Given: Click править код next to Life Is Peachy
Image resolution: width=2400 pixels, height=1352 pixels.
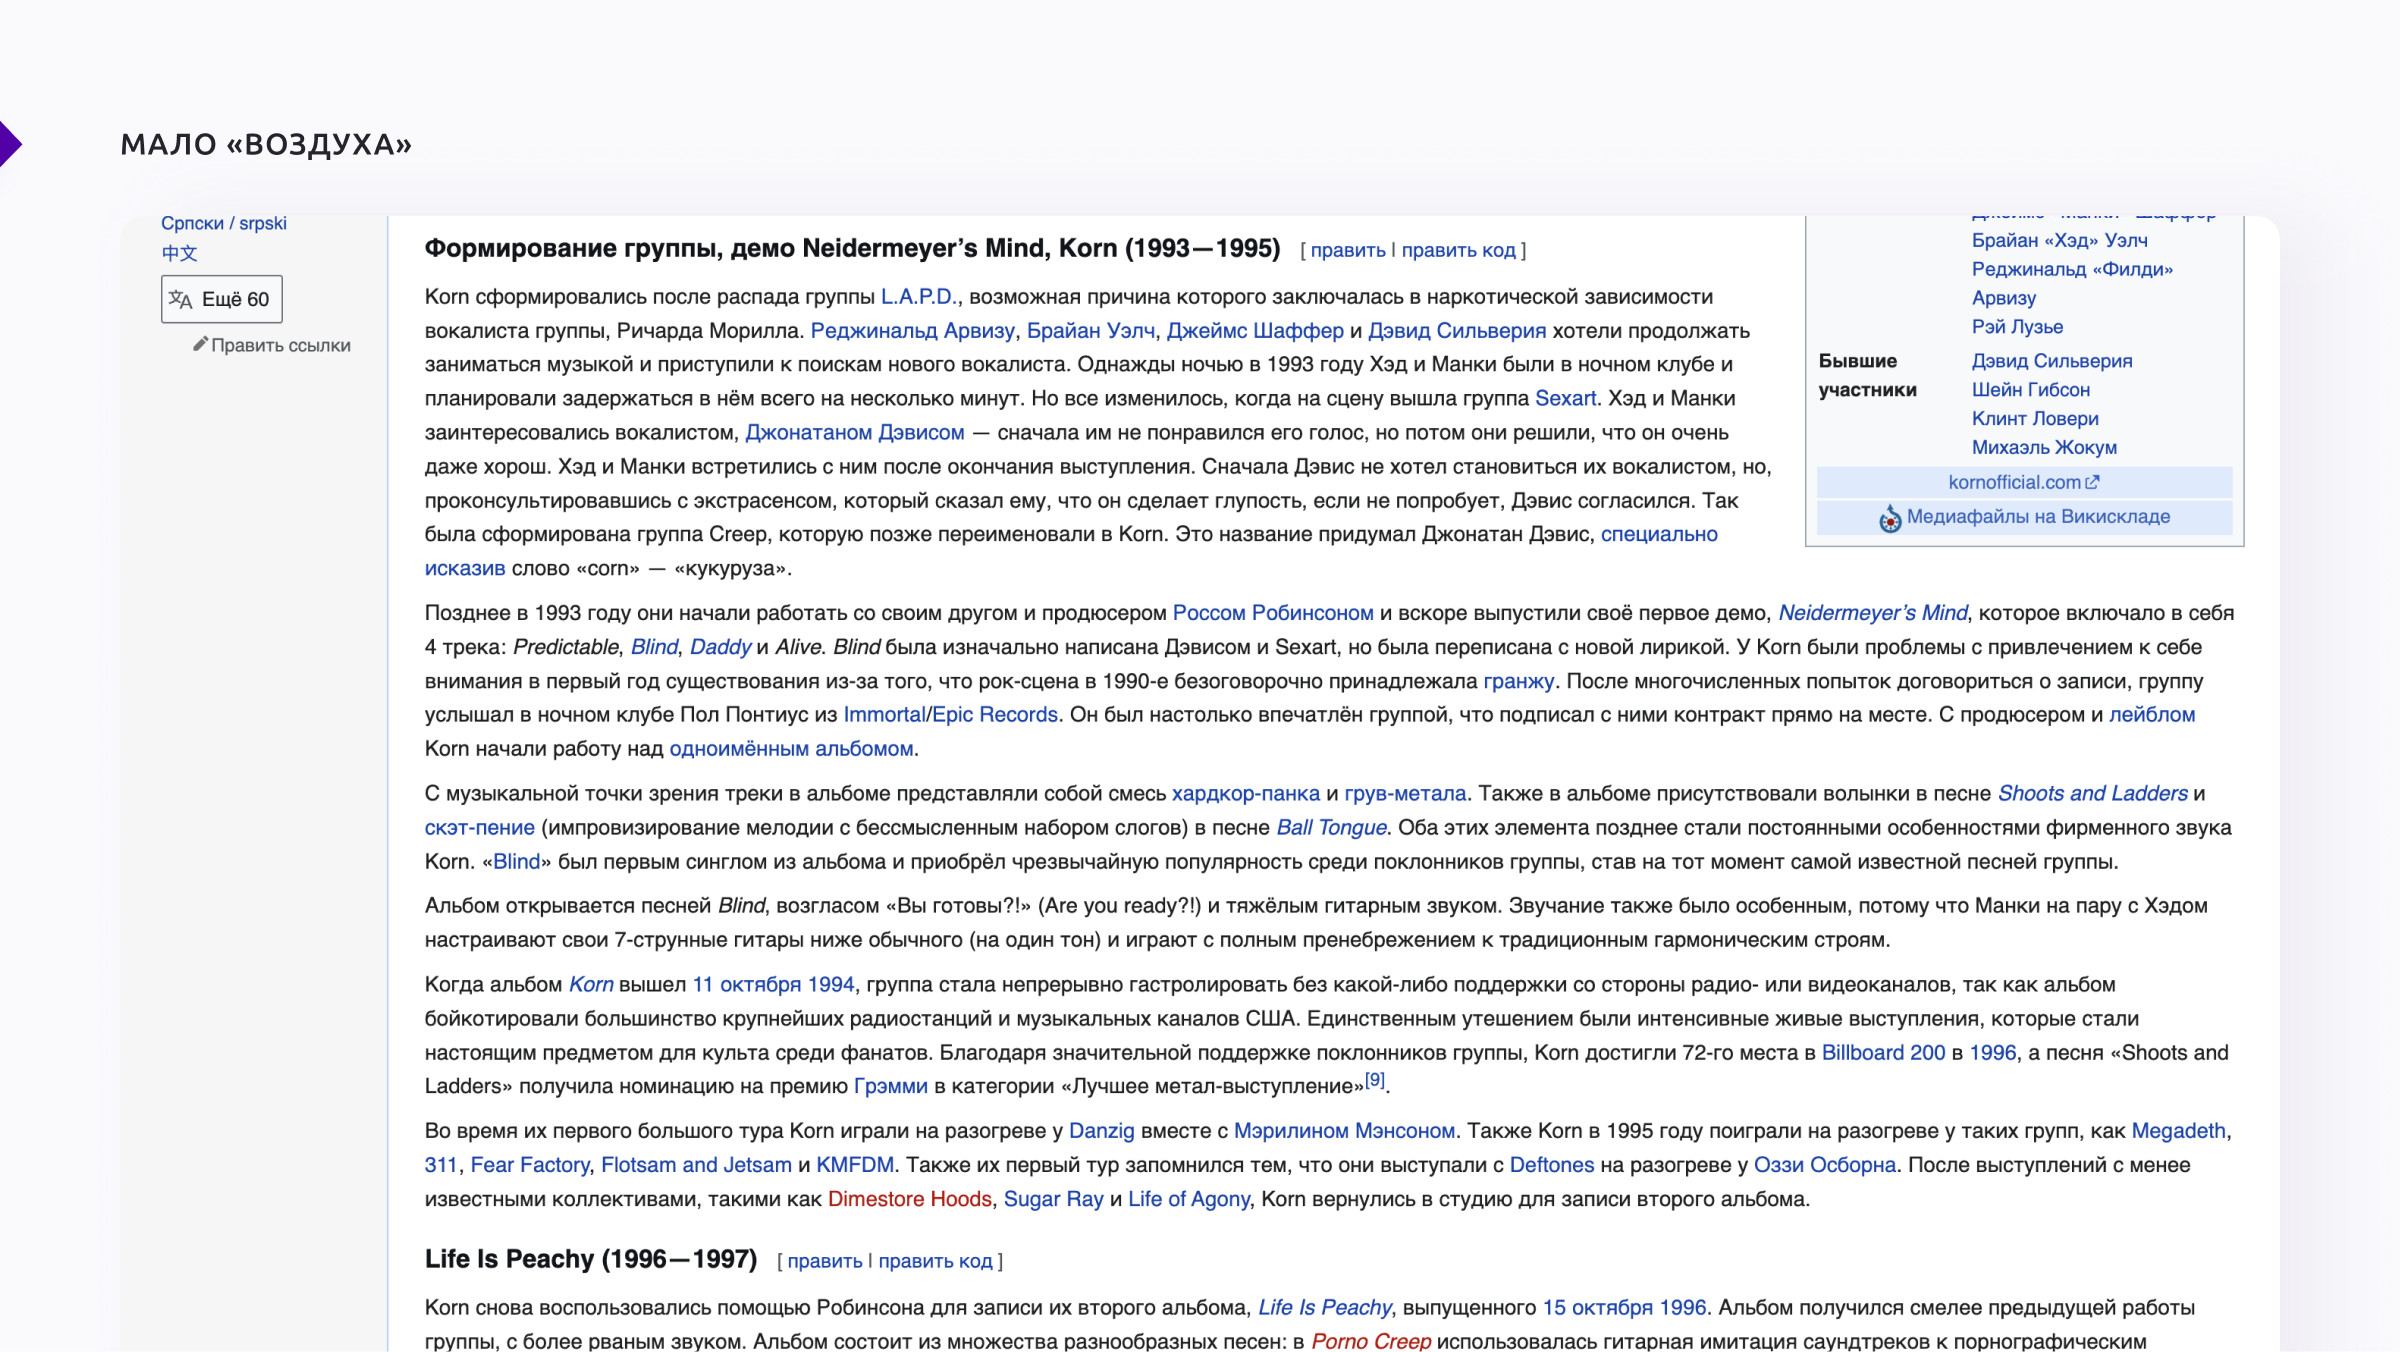Looking at the screenshot, I should 935,1261.
